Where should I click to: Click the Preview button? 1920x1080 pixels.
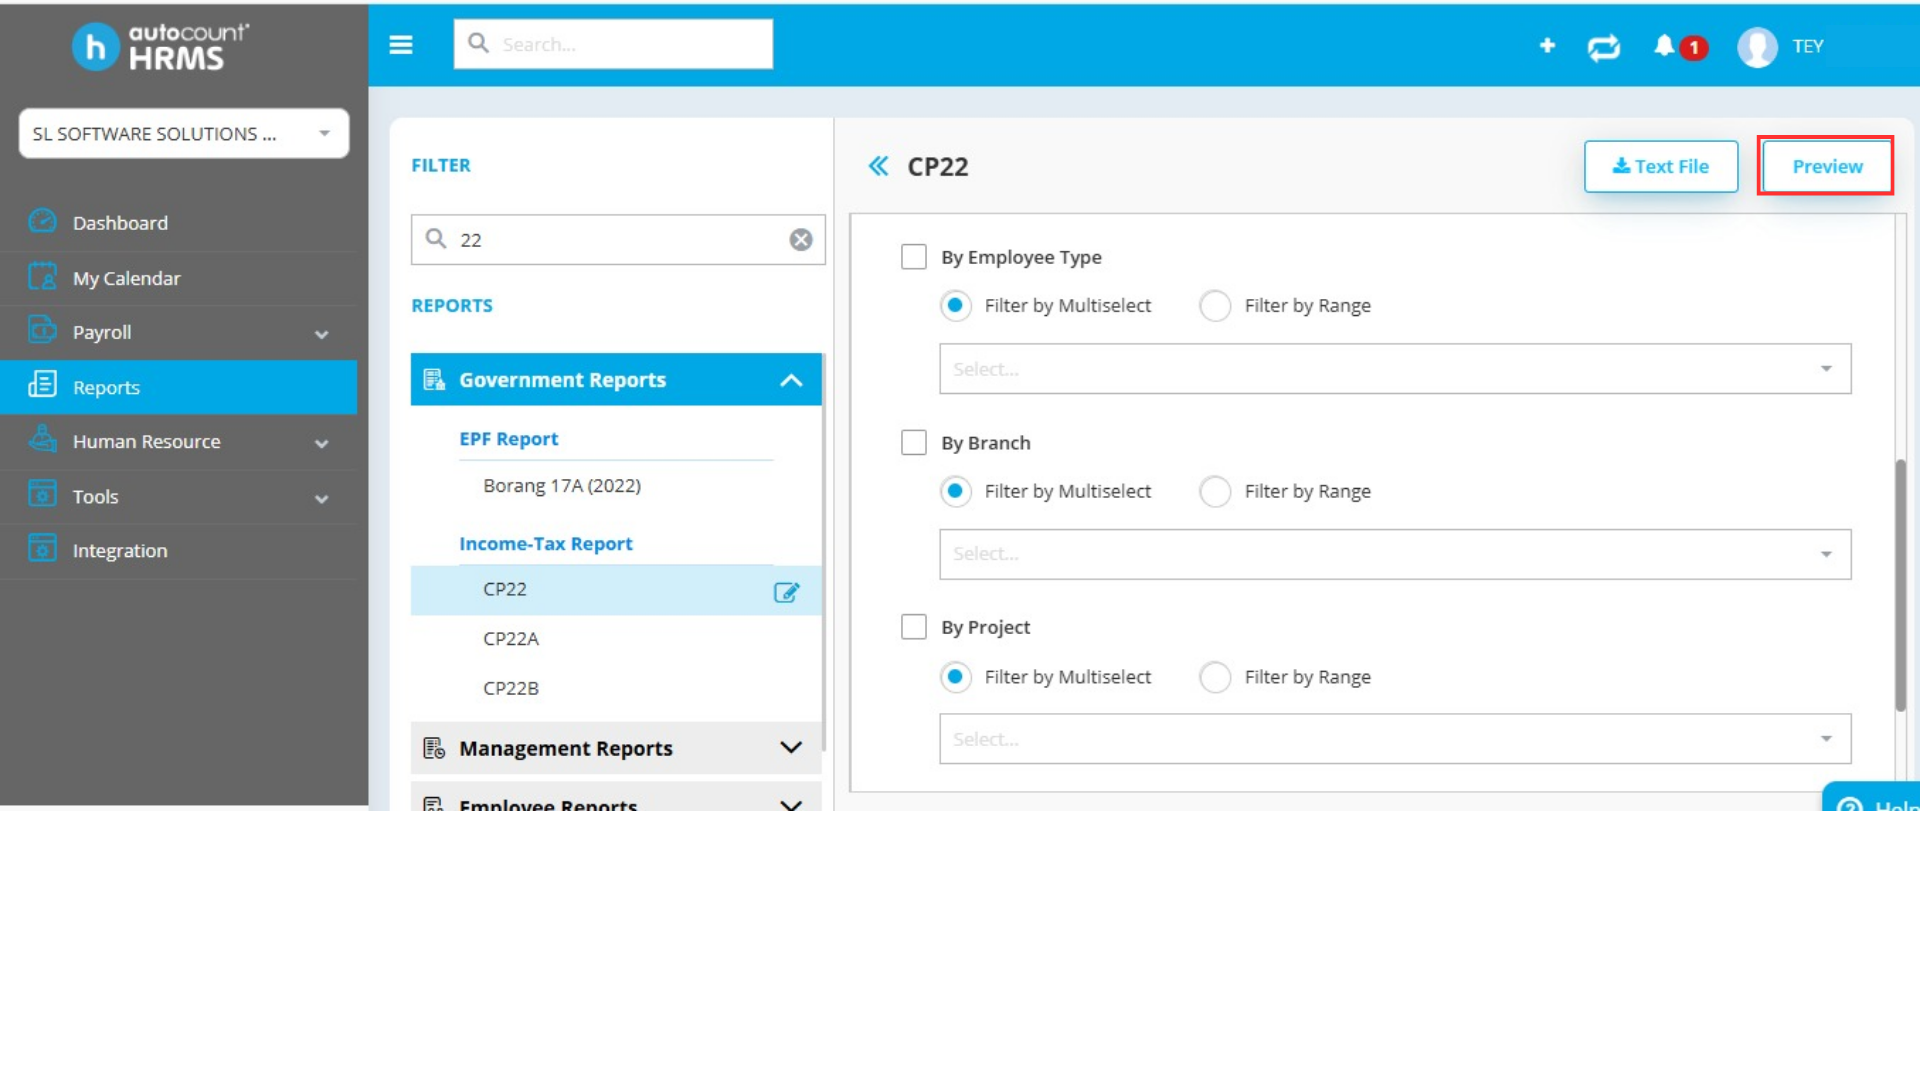click(x=1826, y=166)
